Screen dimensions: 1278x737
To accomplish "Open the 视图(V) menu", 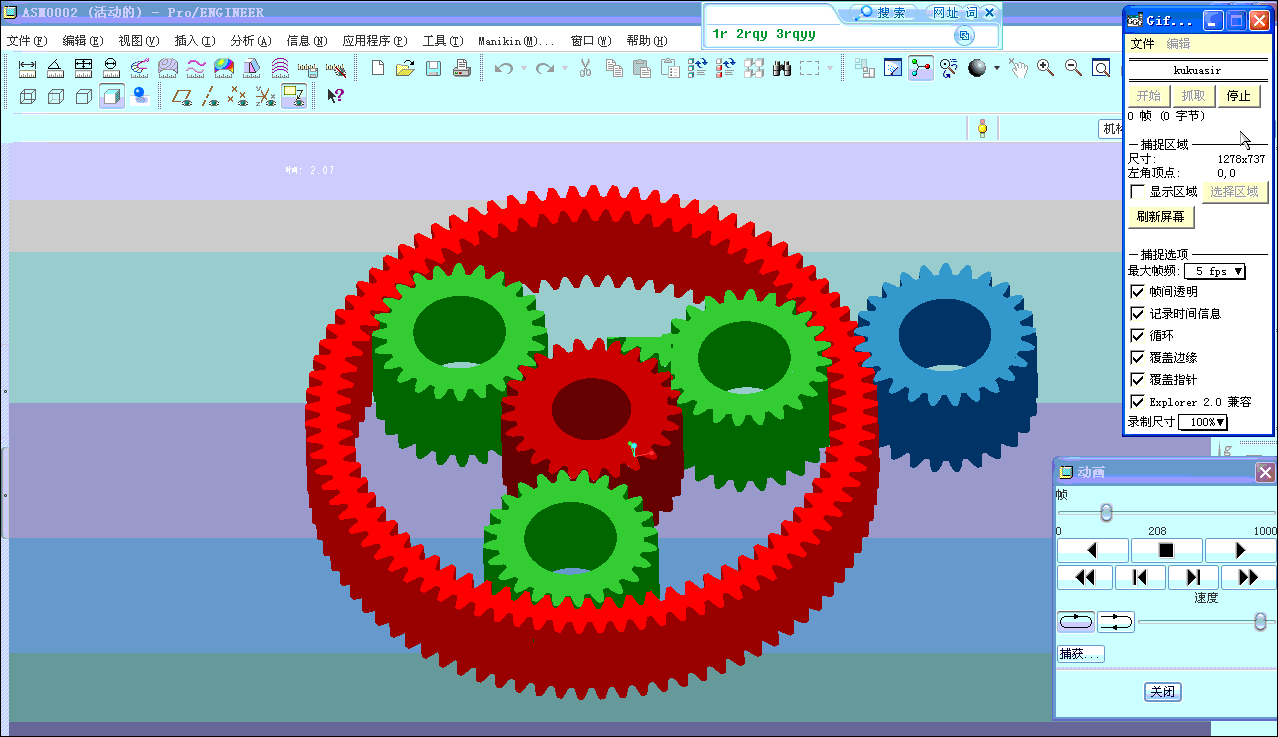I will point(138,41).
